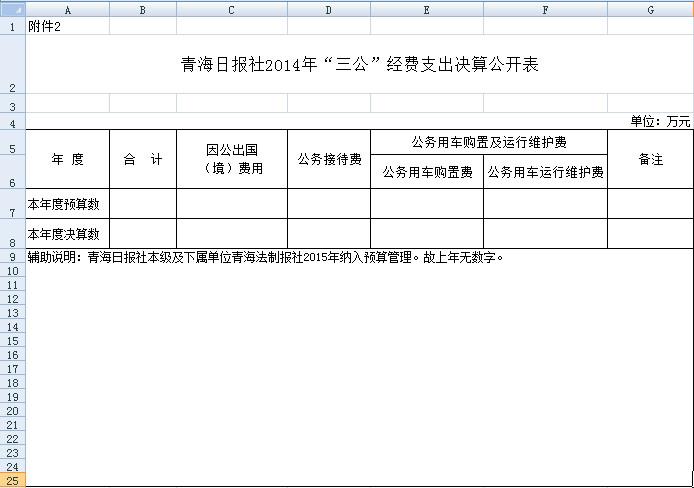Select column D header
The image size is (694, 488).
pyautogui.click(x=329, y=9)
